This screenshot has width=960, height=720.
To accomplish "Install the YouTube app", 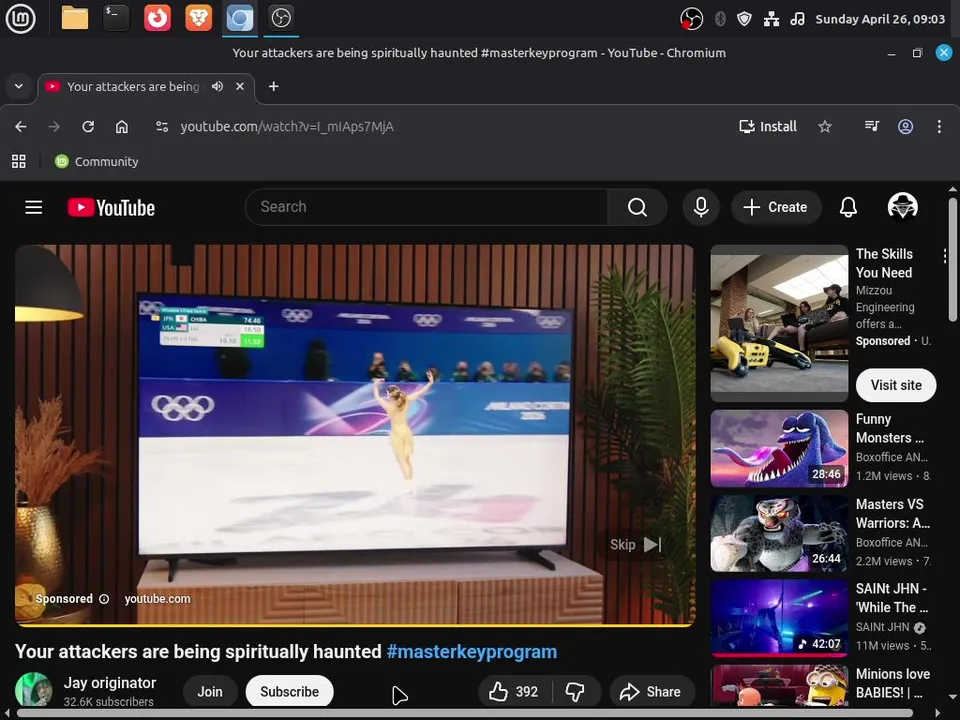I will [x=768, y=127].
